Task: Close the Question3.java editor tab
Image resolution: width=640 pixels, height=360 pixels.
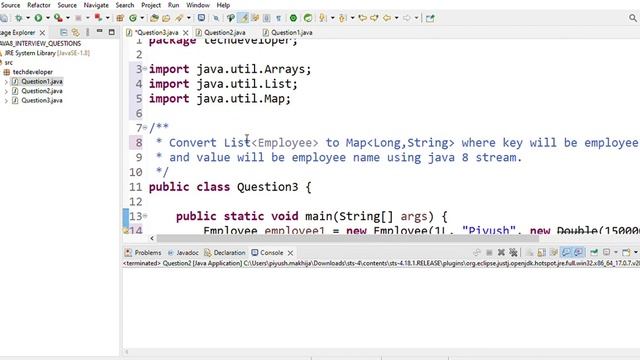Action: pos(186,33)
